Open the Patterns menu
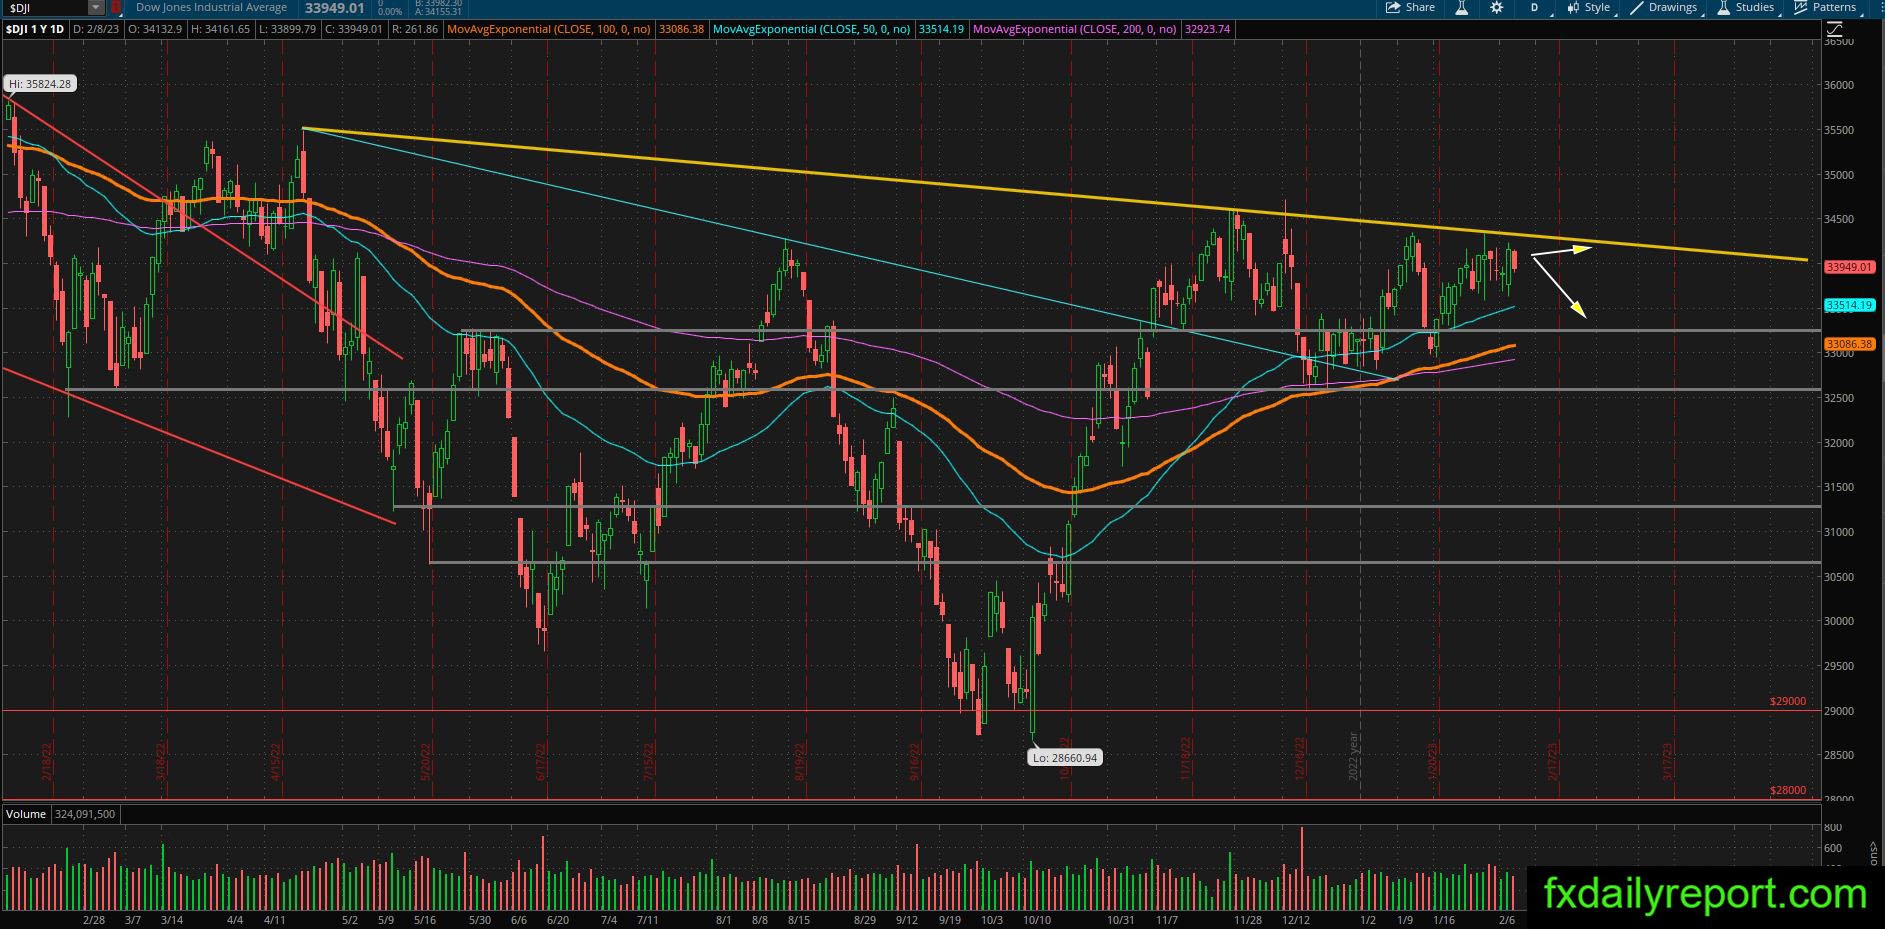Screen dimensions: 1885x929 point(1825,8)
